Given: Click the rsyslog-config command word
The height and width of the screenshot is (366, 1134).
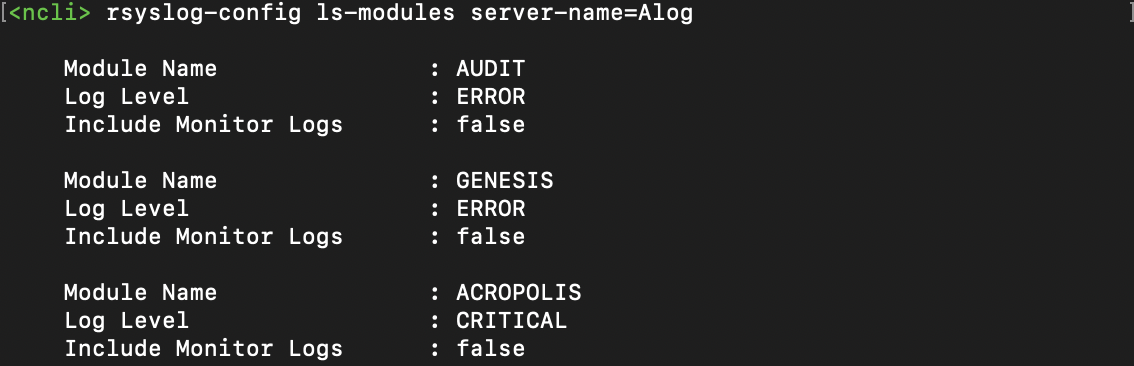Looking at the screenshot, I should point(204,13).
